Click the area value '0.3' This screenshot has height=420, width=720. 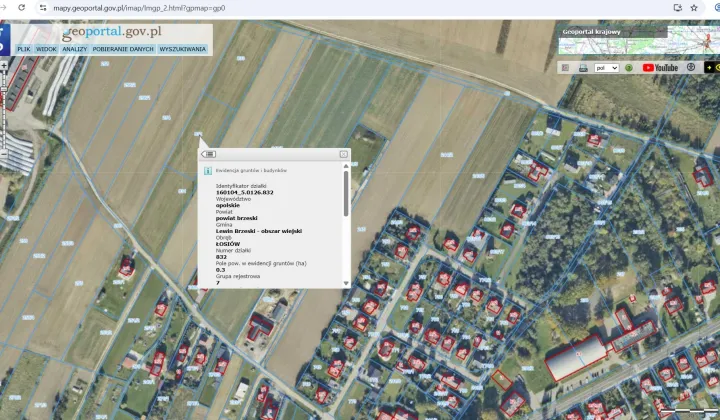point(220,269)
